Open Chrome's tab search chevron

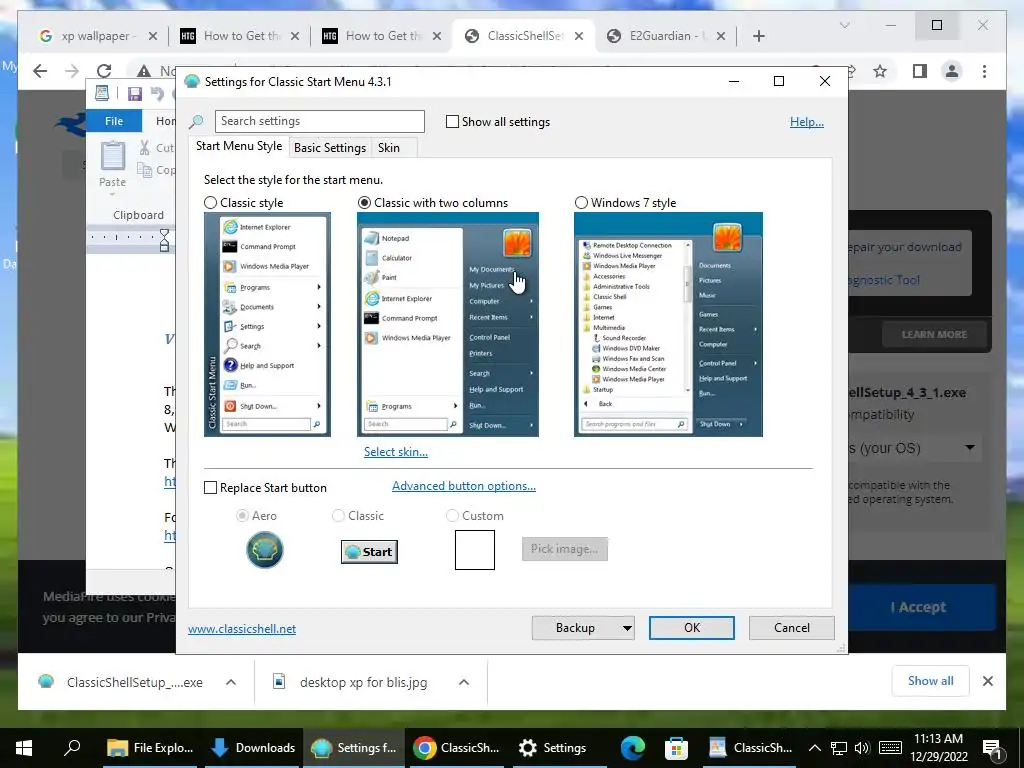click(844, 25)
